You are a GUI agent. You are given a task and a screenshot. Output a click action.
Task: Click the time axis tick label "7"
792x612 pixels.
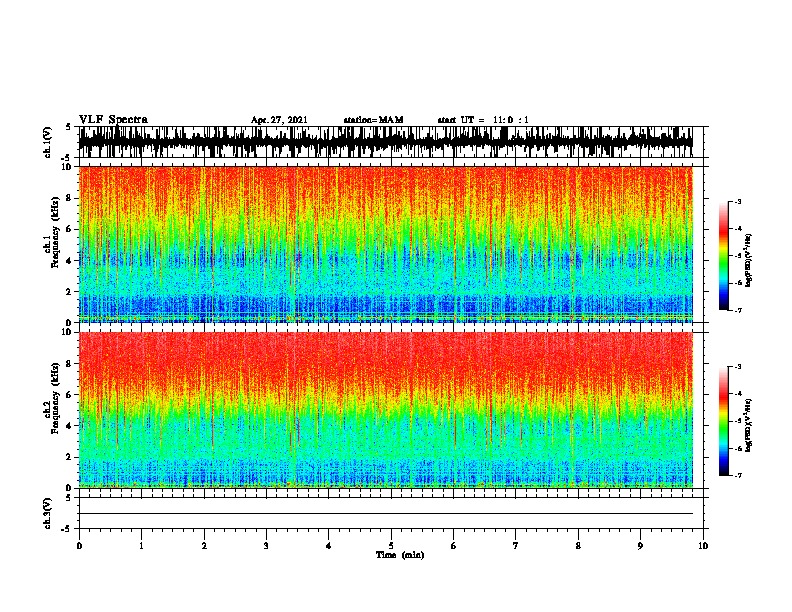pyautogui.click(x=516, y=546)
